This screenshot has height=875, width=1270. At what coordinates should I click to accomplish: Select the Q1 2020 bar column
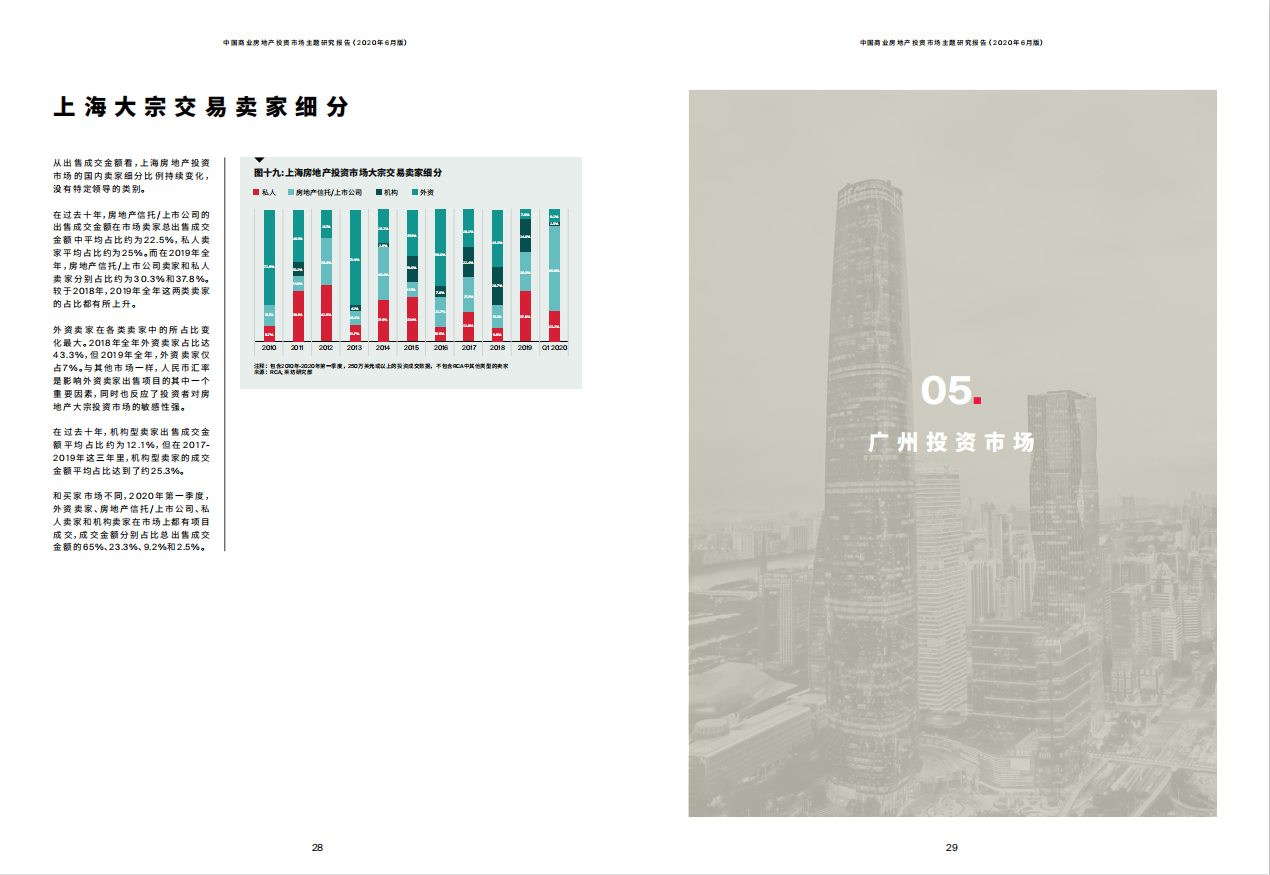coord(554,275)
